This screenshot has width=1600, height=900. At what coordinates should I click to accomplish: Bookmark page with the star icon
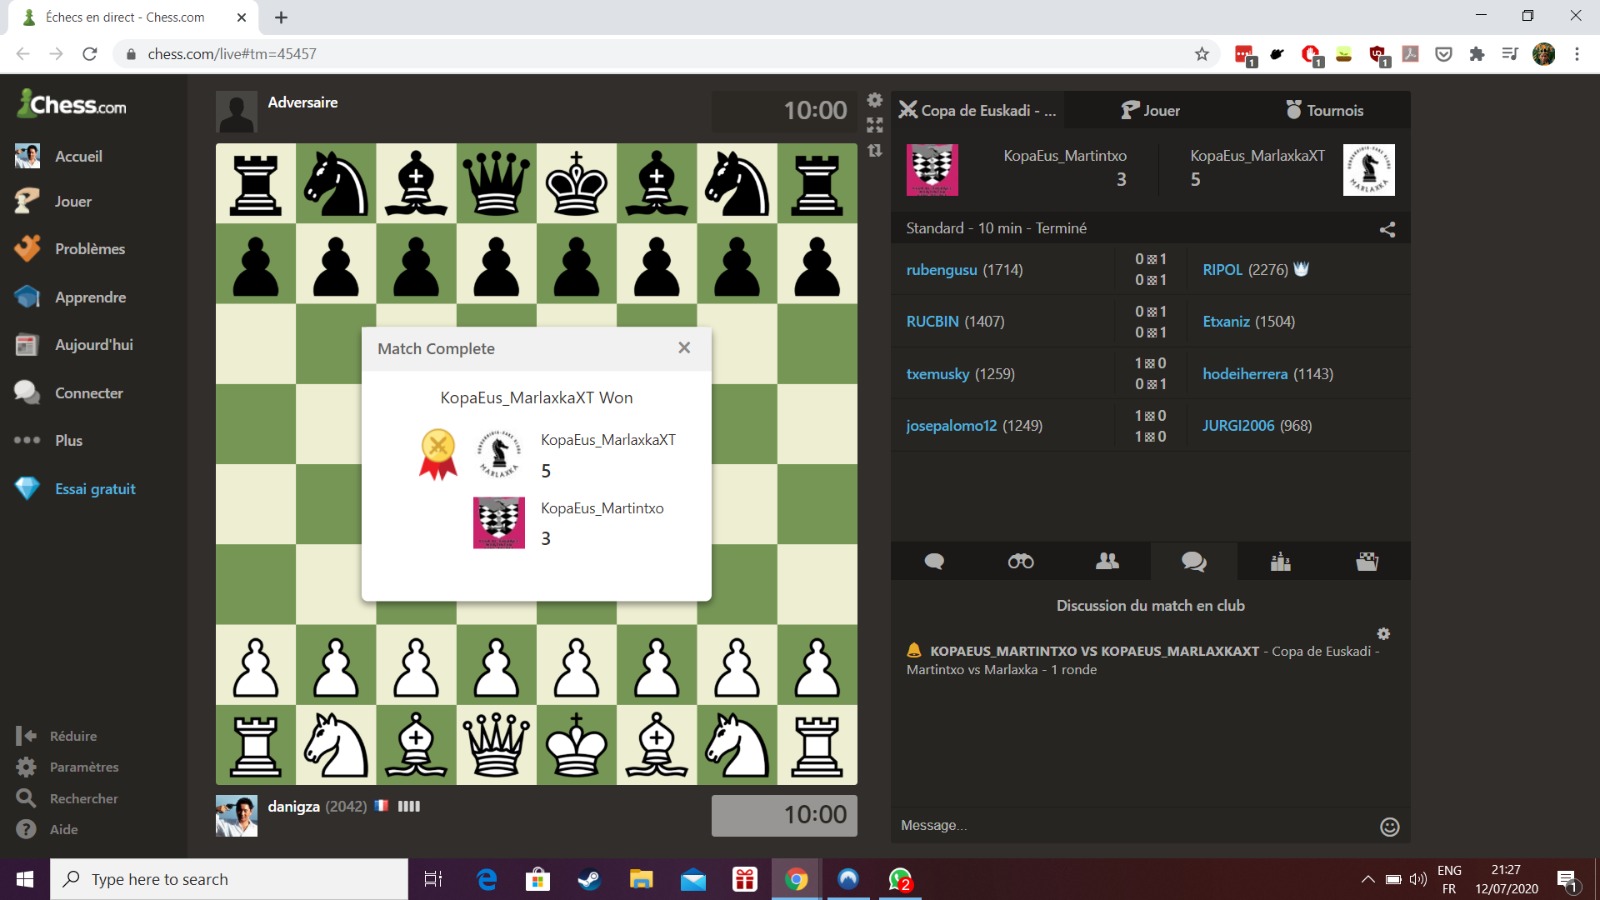coord(1201,54)
